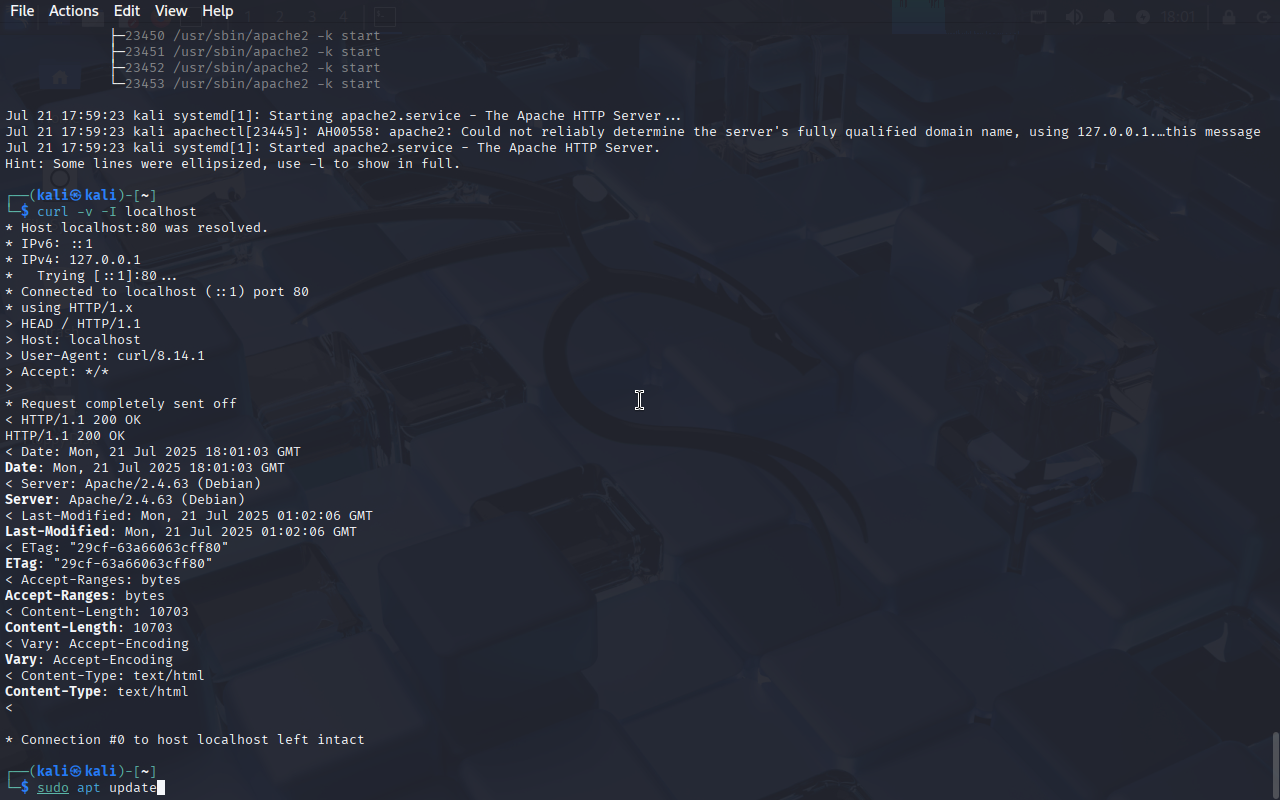Screen dimensions: 1280x800
Task: Open the Actions menu
Action: tap(73, 11)
